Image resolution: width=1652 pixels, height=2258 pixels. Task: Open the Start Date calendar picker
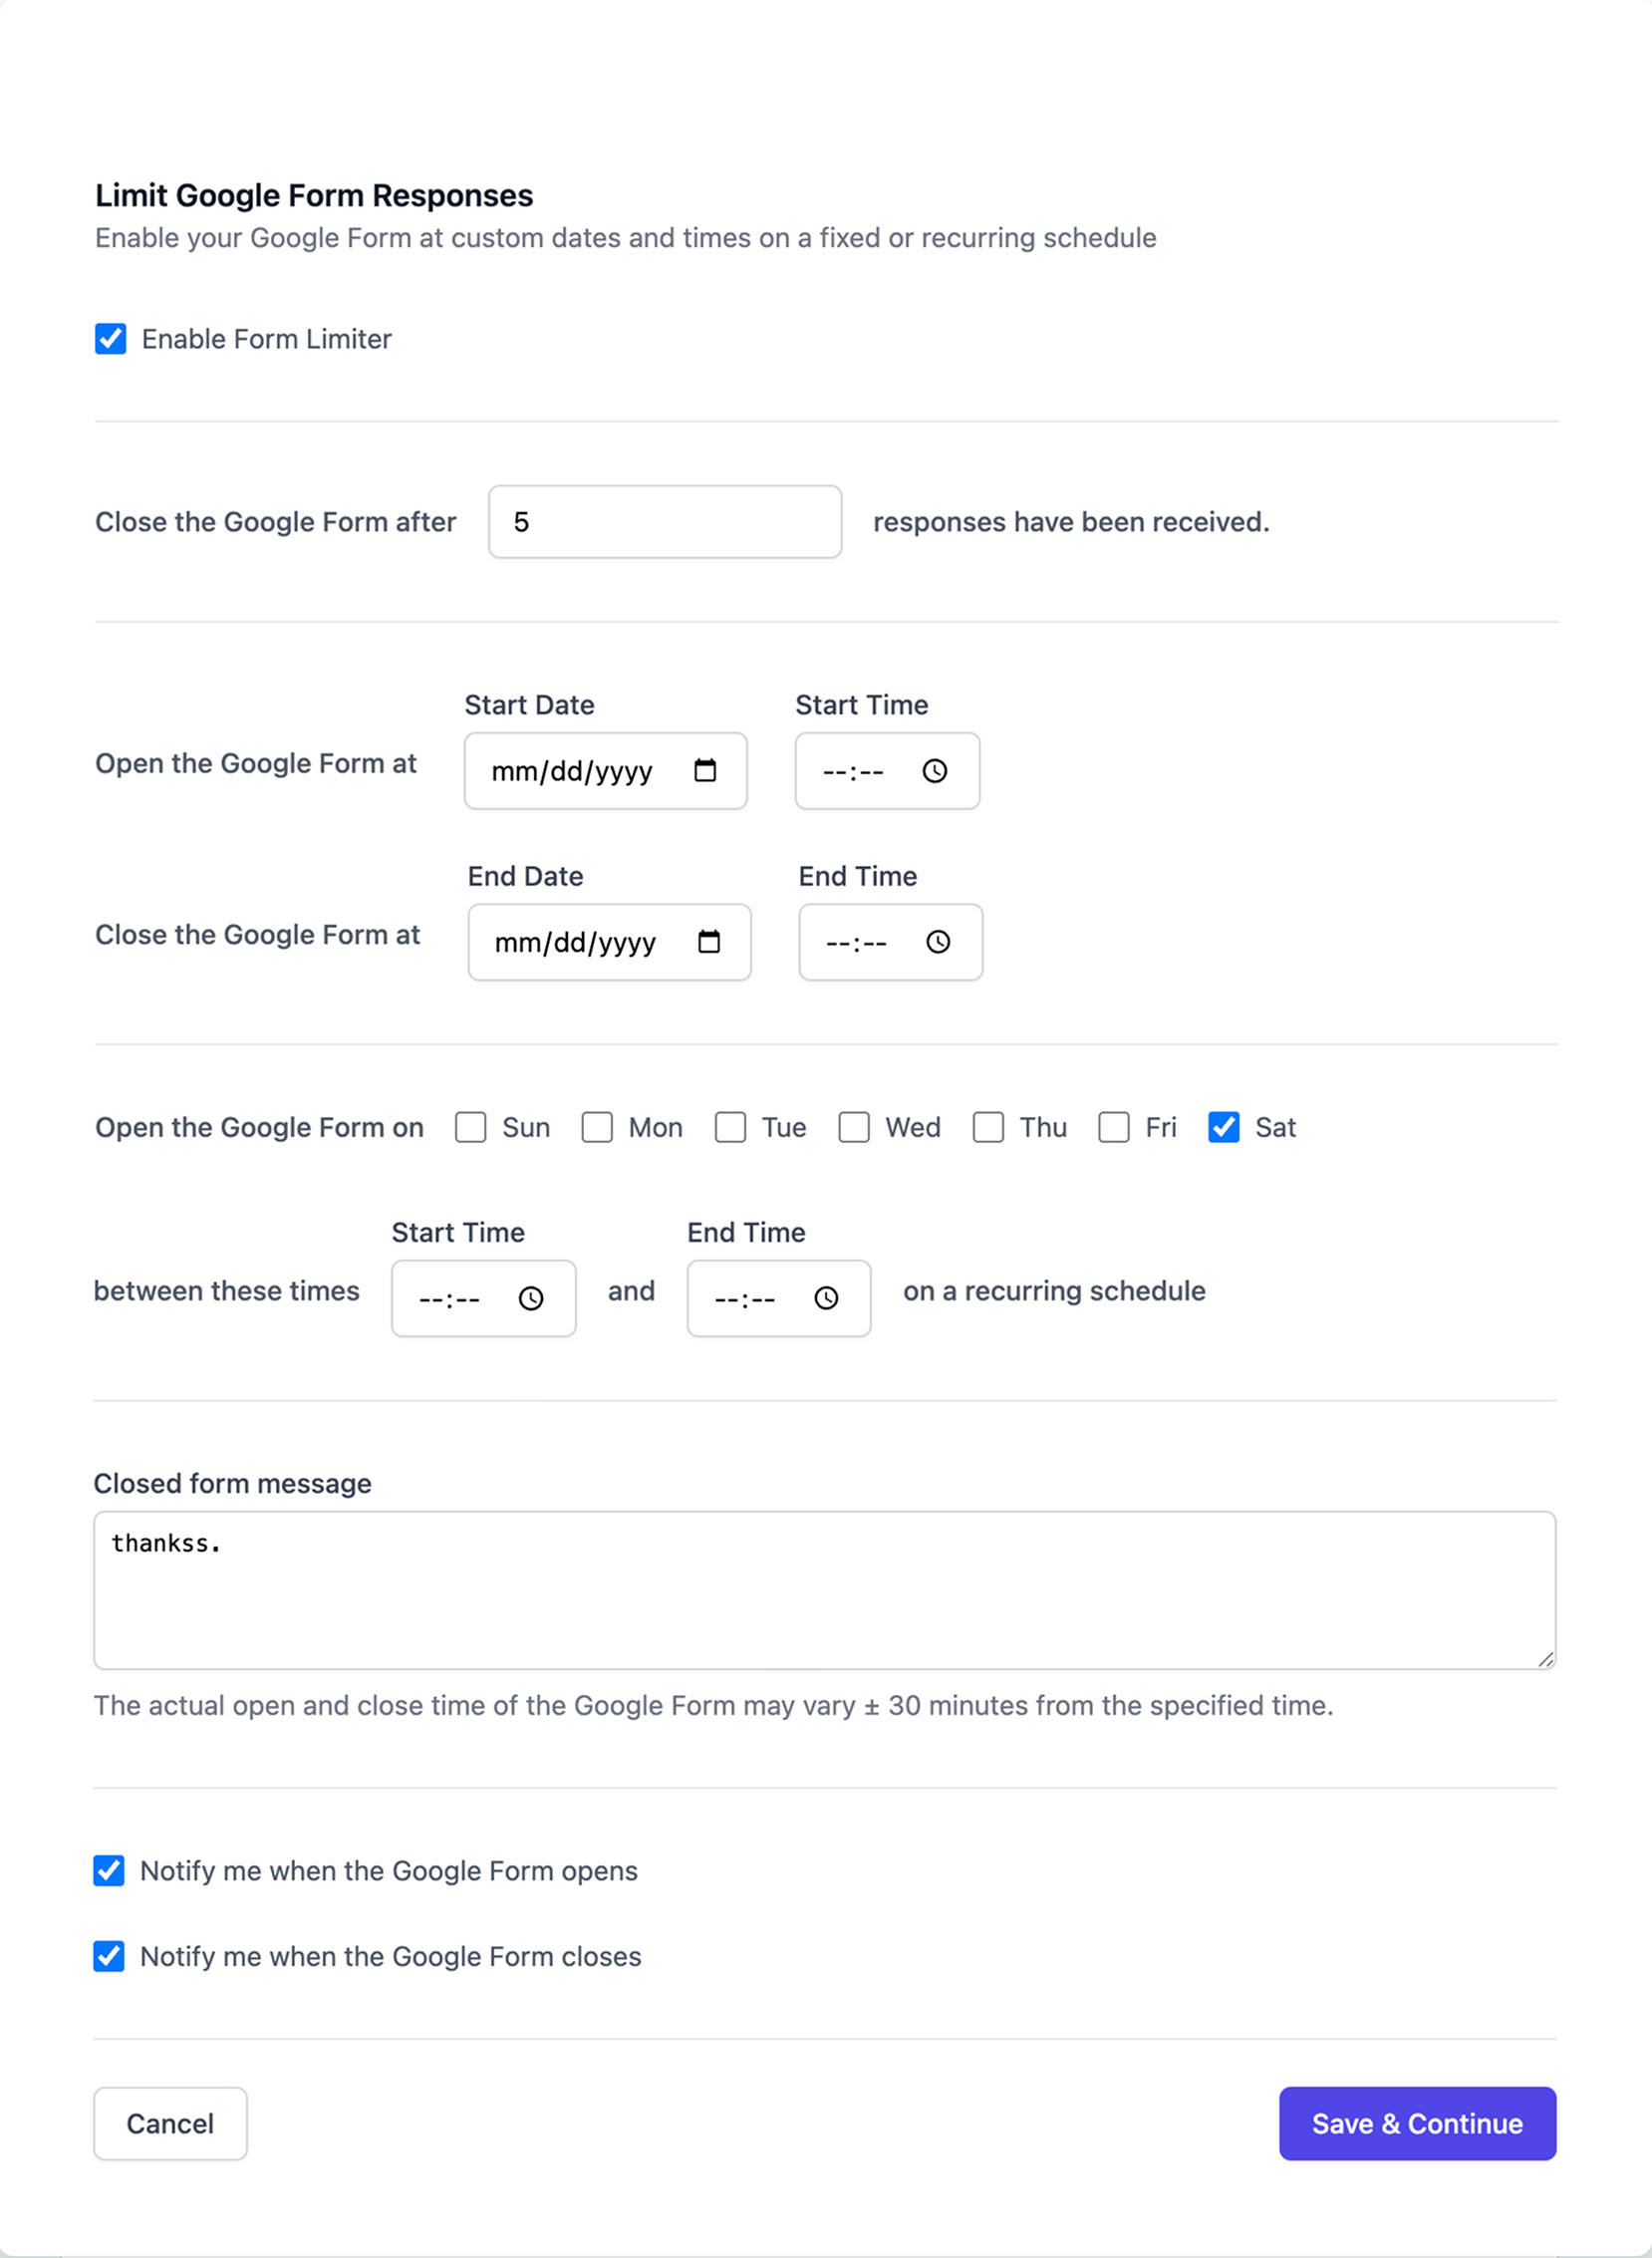(706, 770)
